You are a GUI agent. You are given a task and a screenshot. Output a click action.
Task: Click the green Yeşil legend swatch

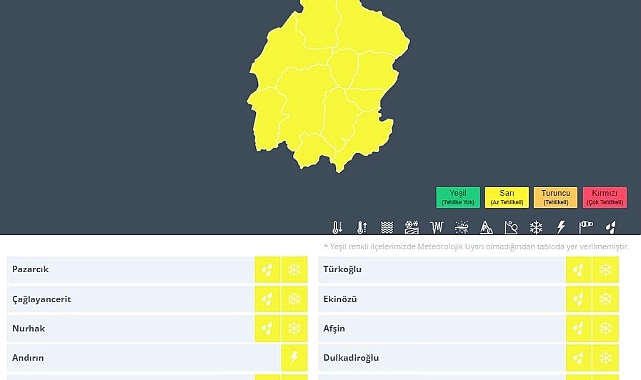point(458,197)
